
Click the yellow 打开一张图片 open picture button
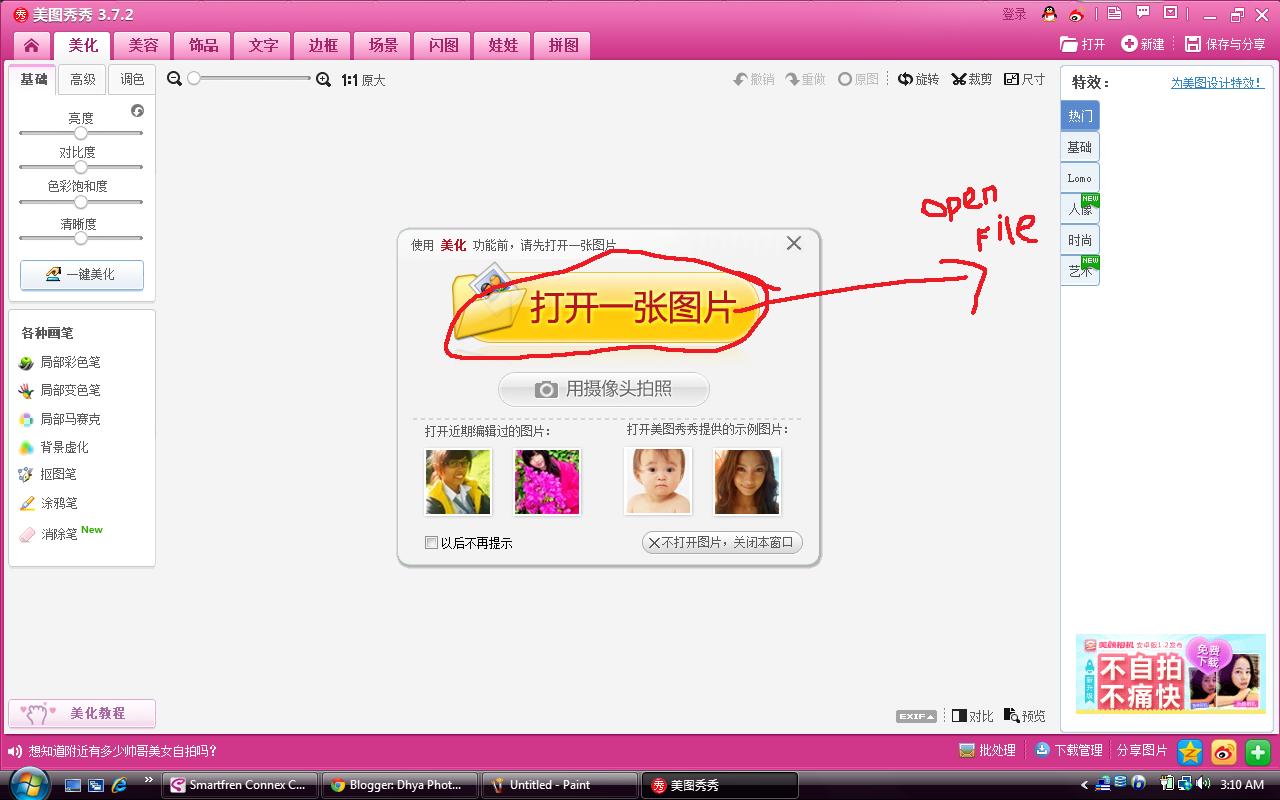(x=608, y=306)
